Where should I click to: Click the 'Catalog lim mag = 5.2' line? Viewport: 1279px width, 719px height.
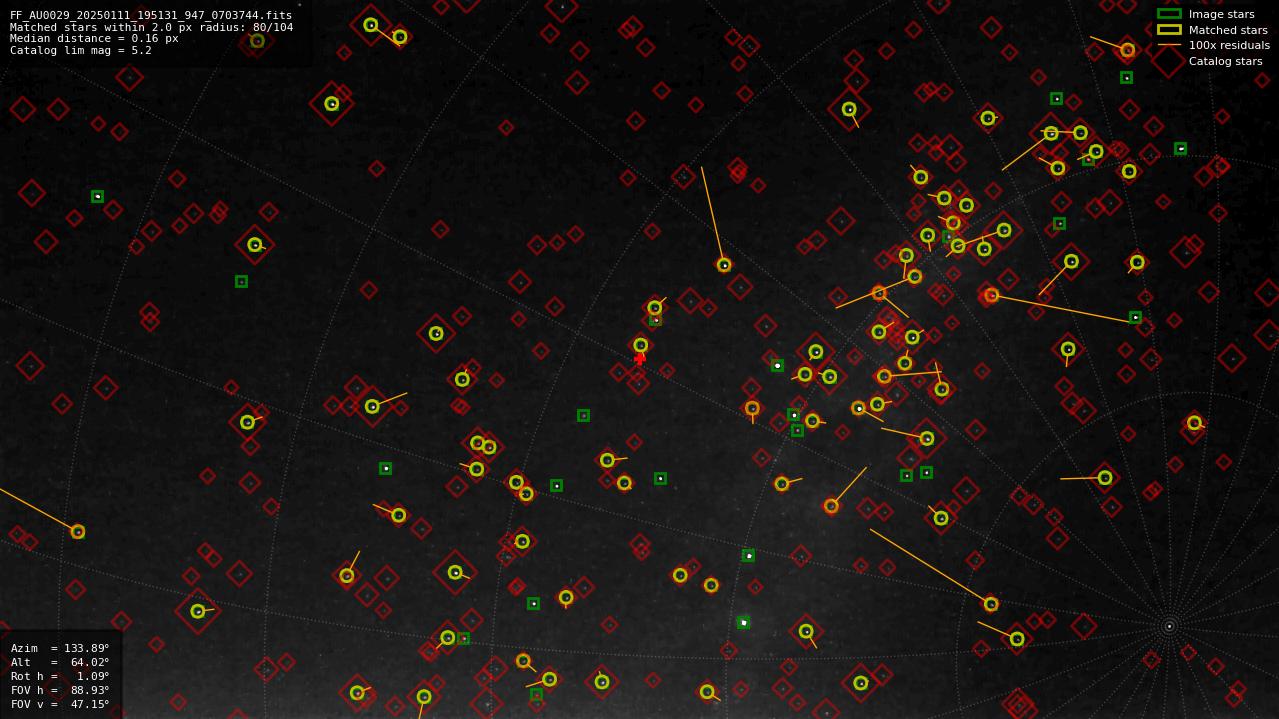click(81, 50)
